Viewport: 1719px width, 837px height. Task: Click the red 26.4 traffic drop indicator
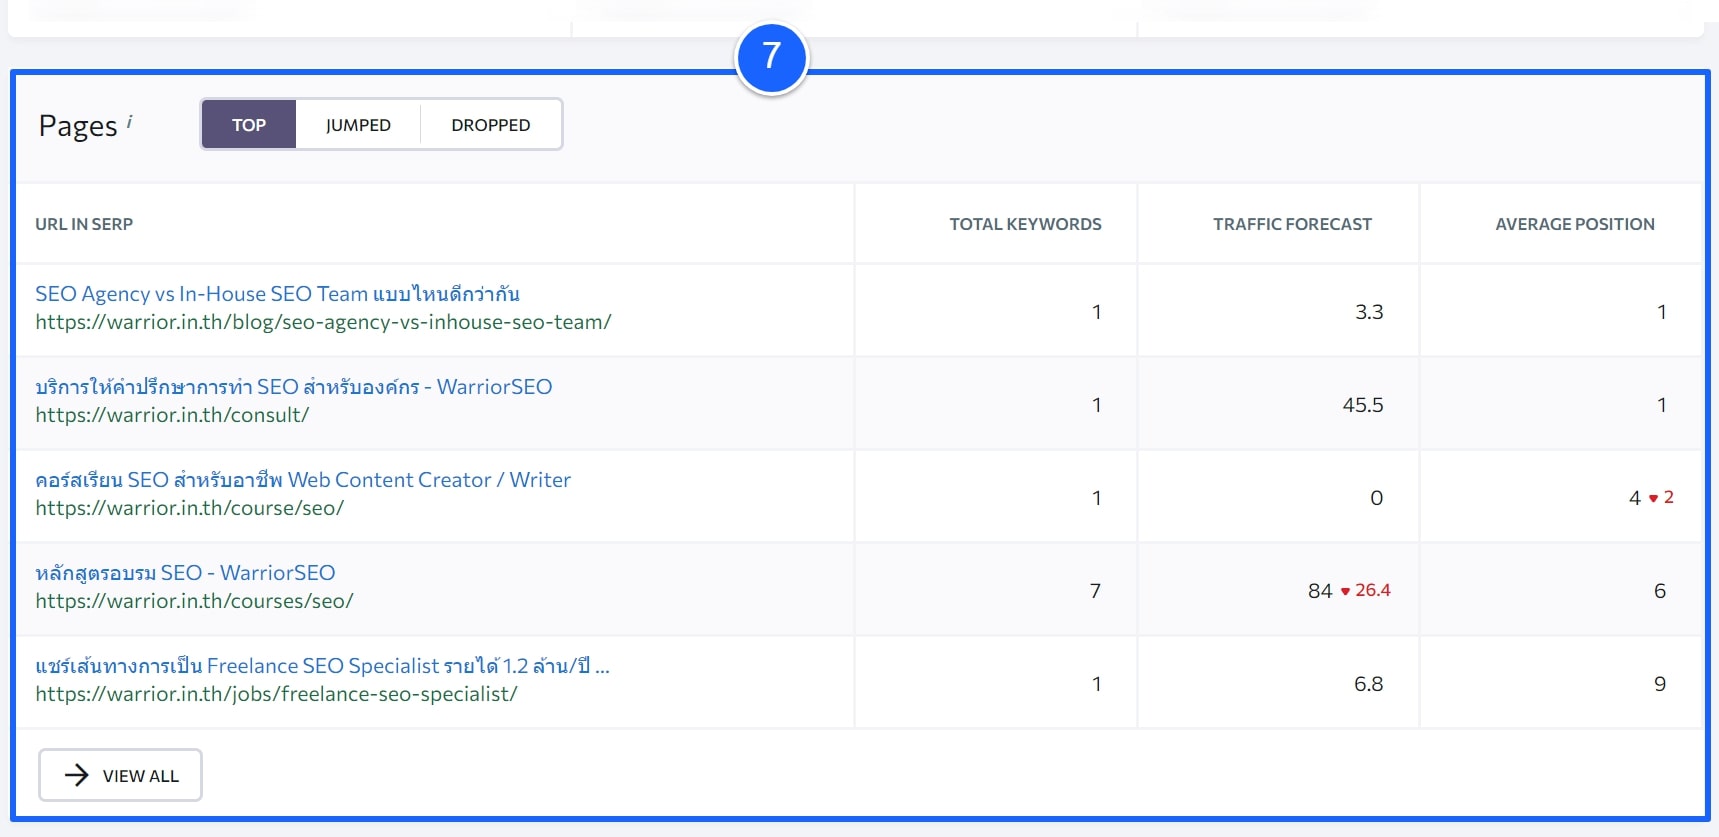pyautogui.click(x=1366, y=590)
